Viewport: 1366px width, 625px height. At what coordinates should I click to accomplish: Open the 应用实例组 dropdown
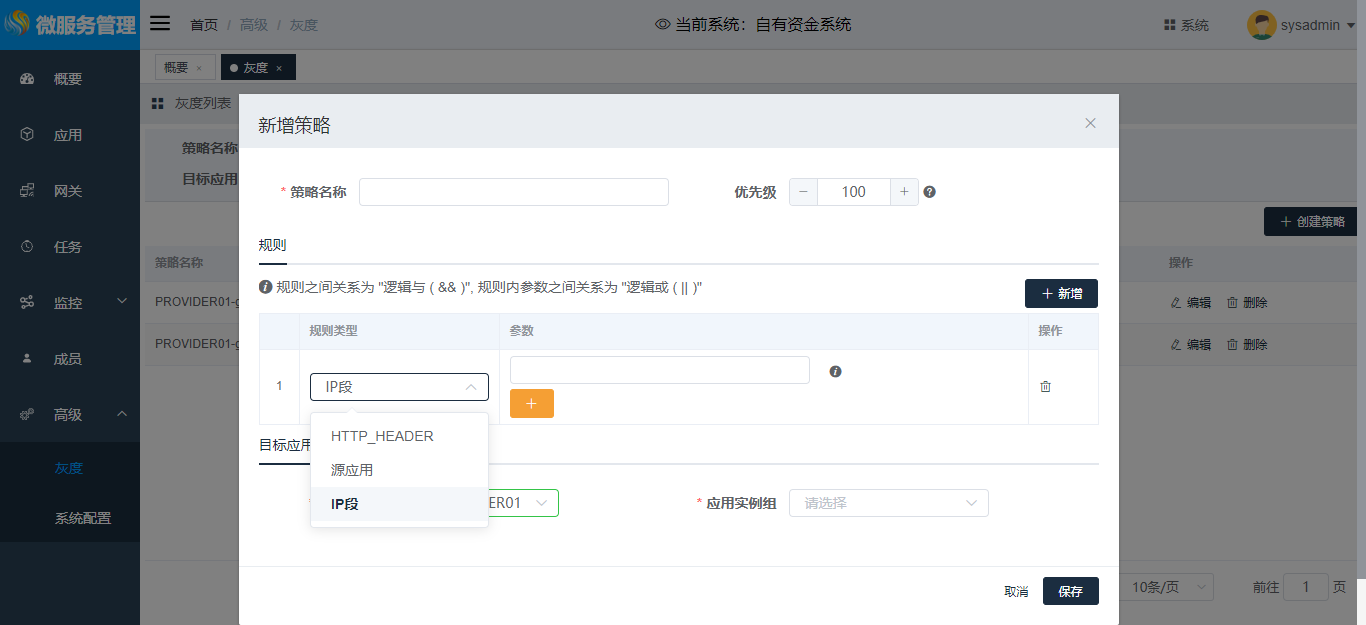(888, 503)
